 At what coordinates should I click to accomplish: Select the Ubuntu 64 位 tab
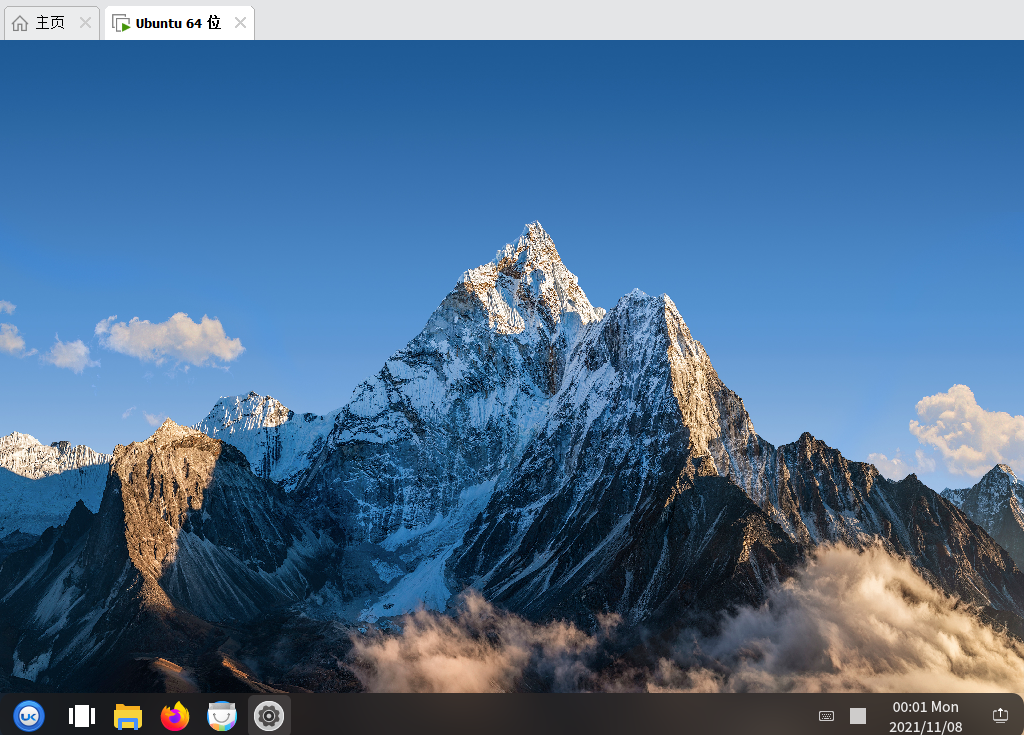pos(178,21)
